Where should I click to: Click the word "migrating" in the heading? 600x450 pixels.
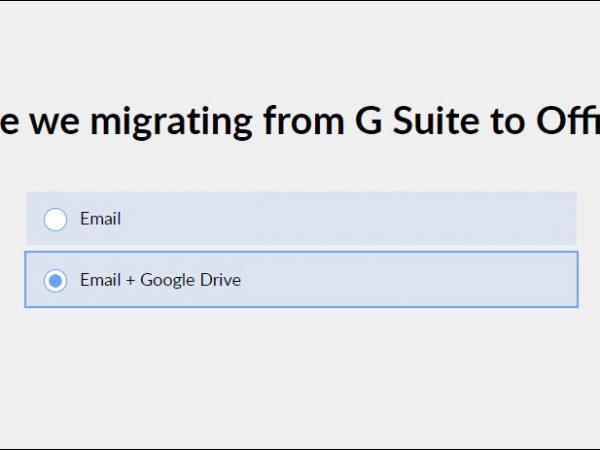click(171, 122)
